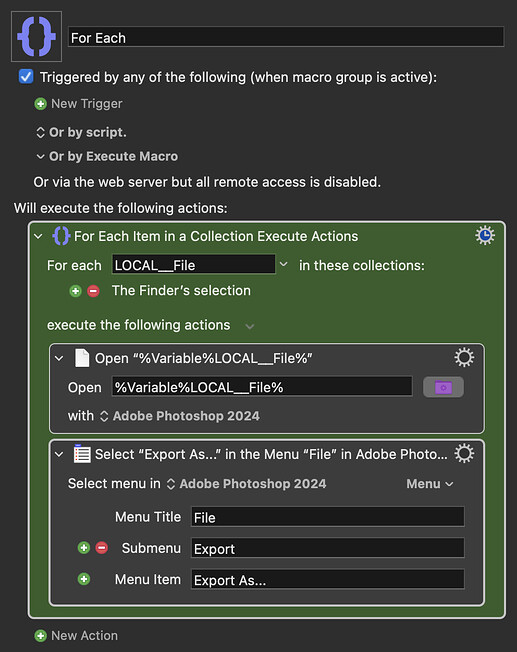Add a menu level beside Menu Item
Image resolution: width=517 pixels, height=652 pixels.
[84, 579]
